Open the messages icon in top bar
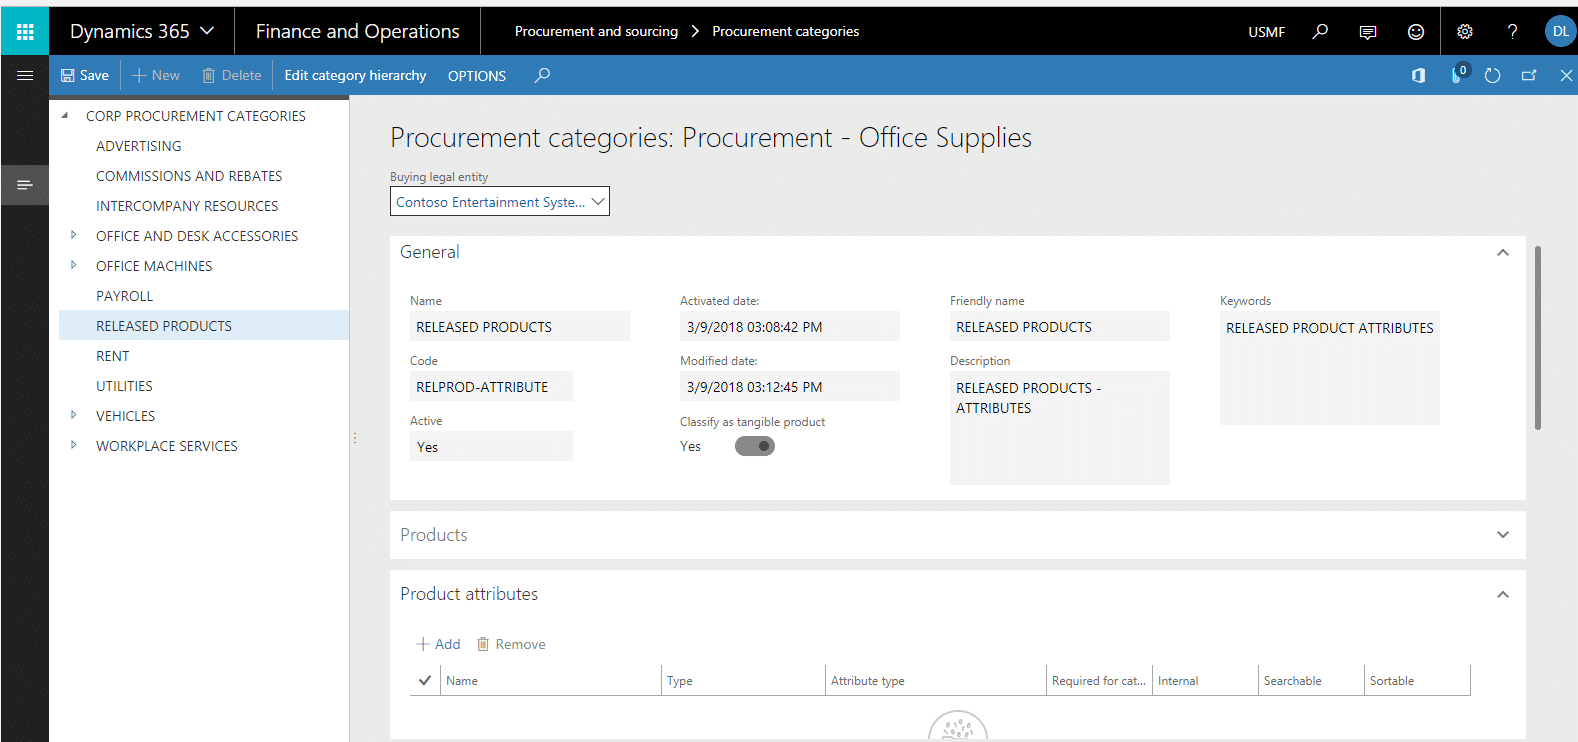The height and width of the screenshot is (742, 1578). coord(1368,32)
